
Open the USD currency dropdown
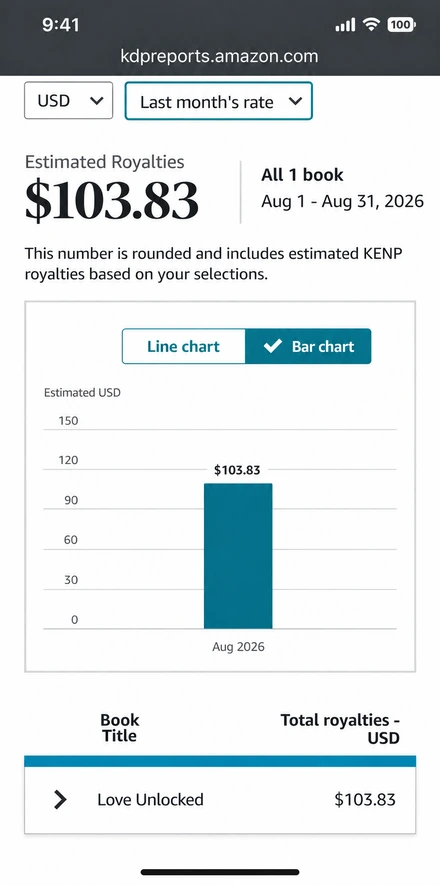(x=68, y=100)
